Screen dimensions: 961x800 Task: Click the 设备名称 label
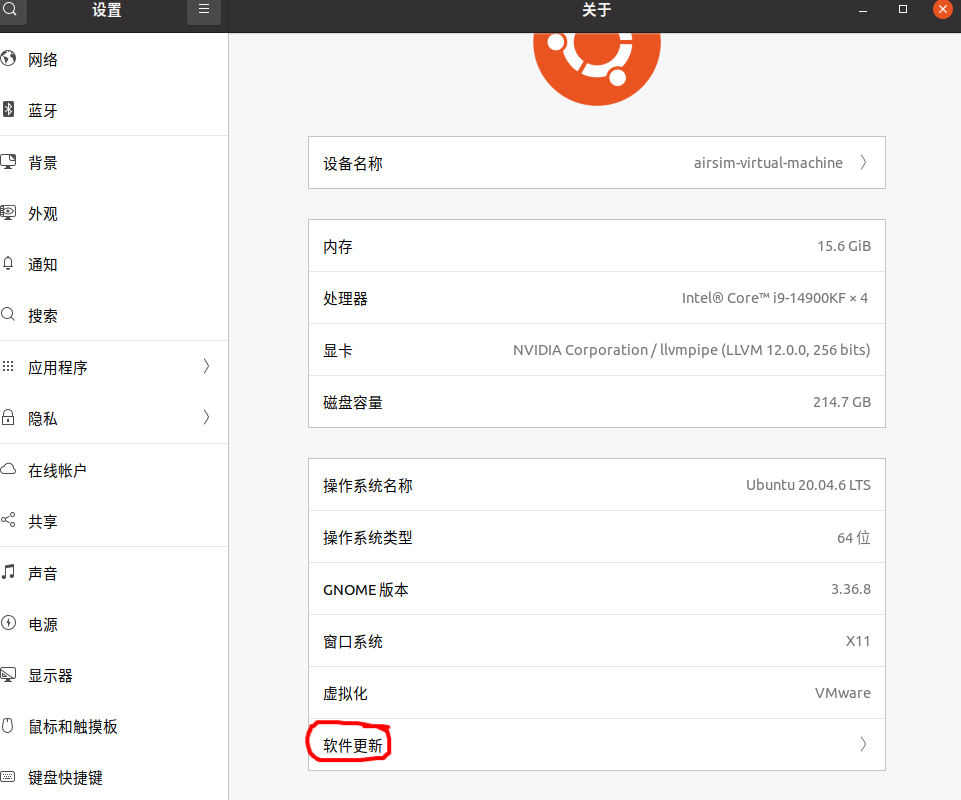coord(353,164)
